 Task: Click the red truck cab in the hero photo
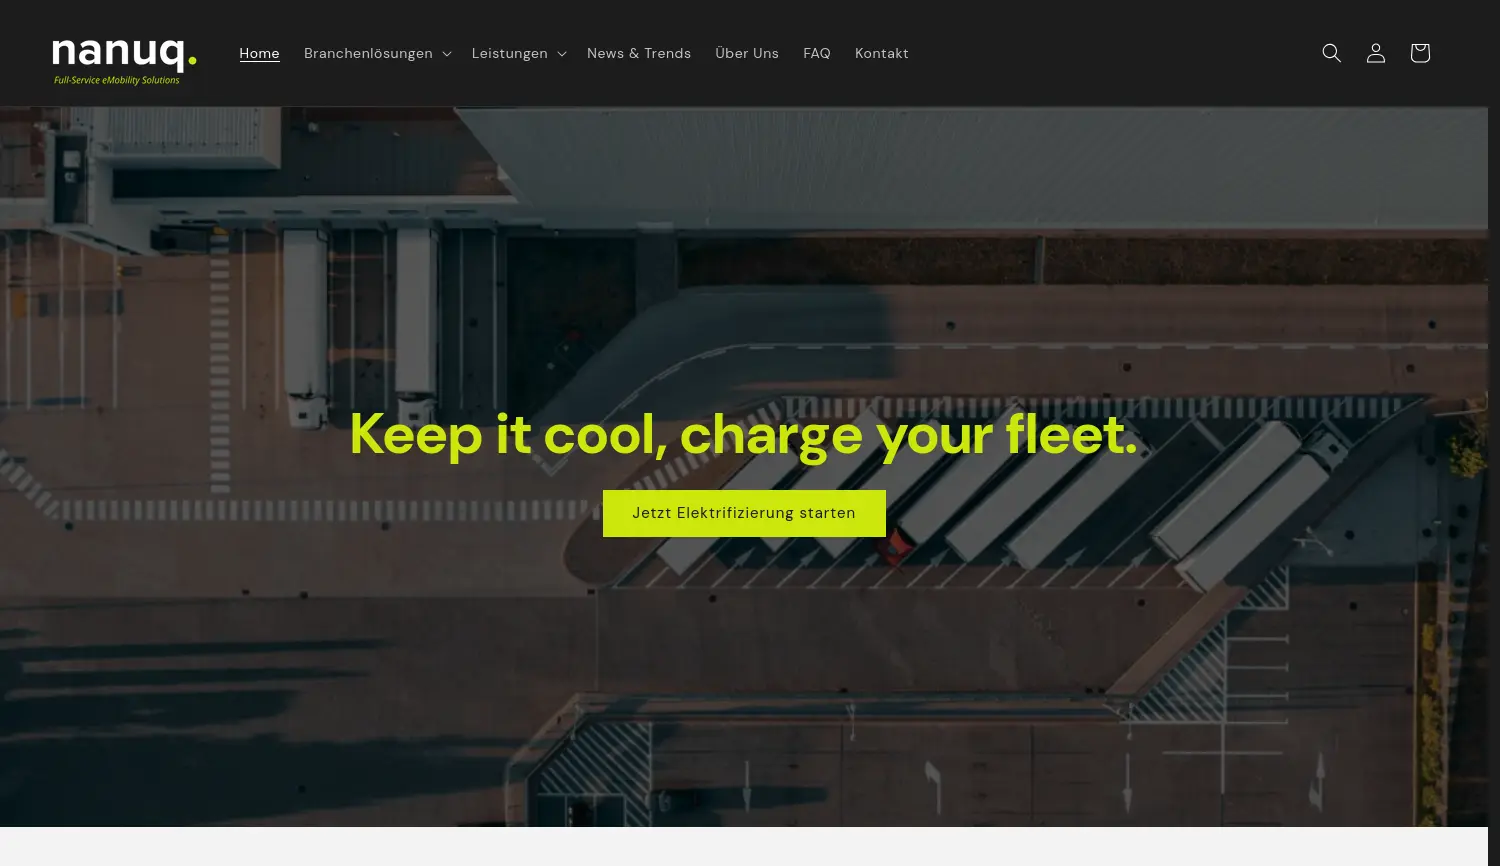897,547
